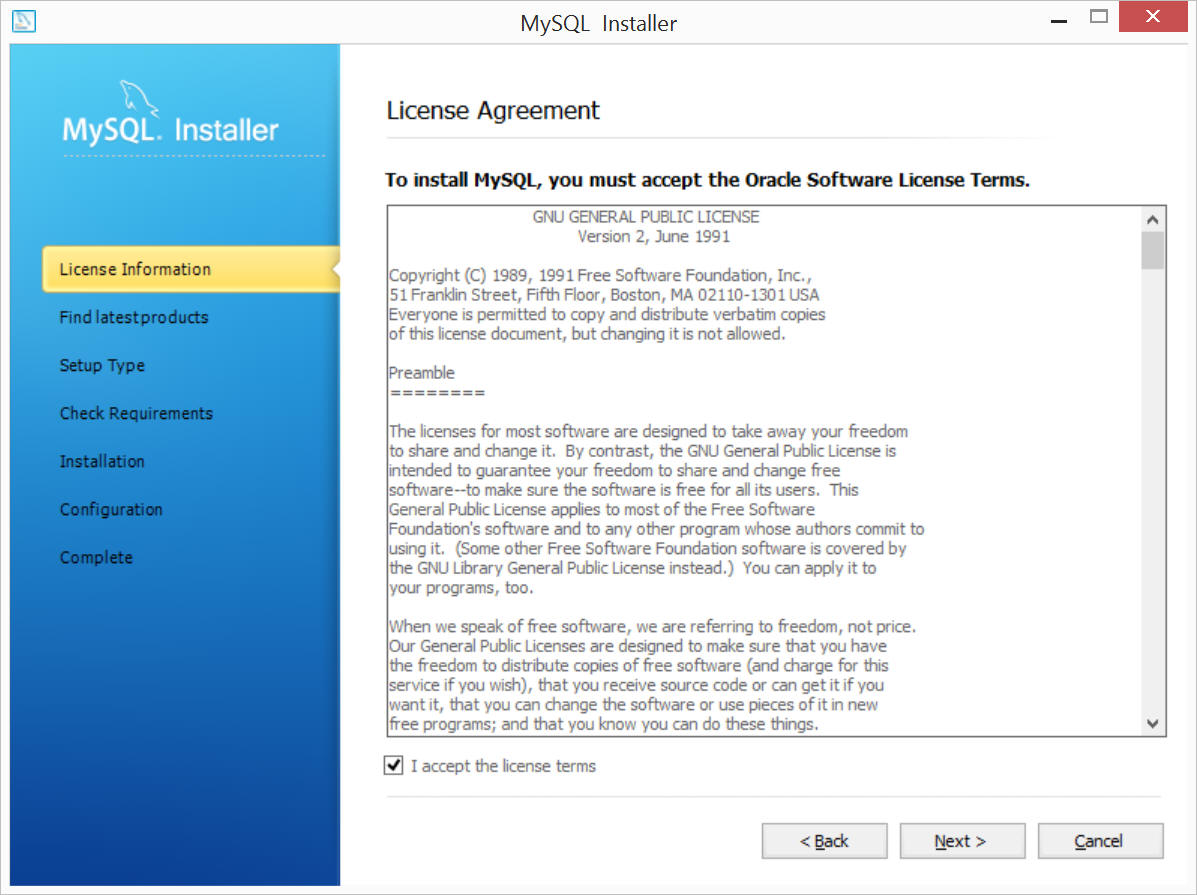This screenshot has width=1197, height=895.
Task: Click the Preamble heading in license text
Action: tap(421, 373)
